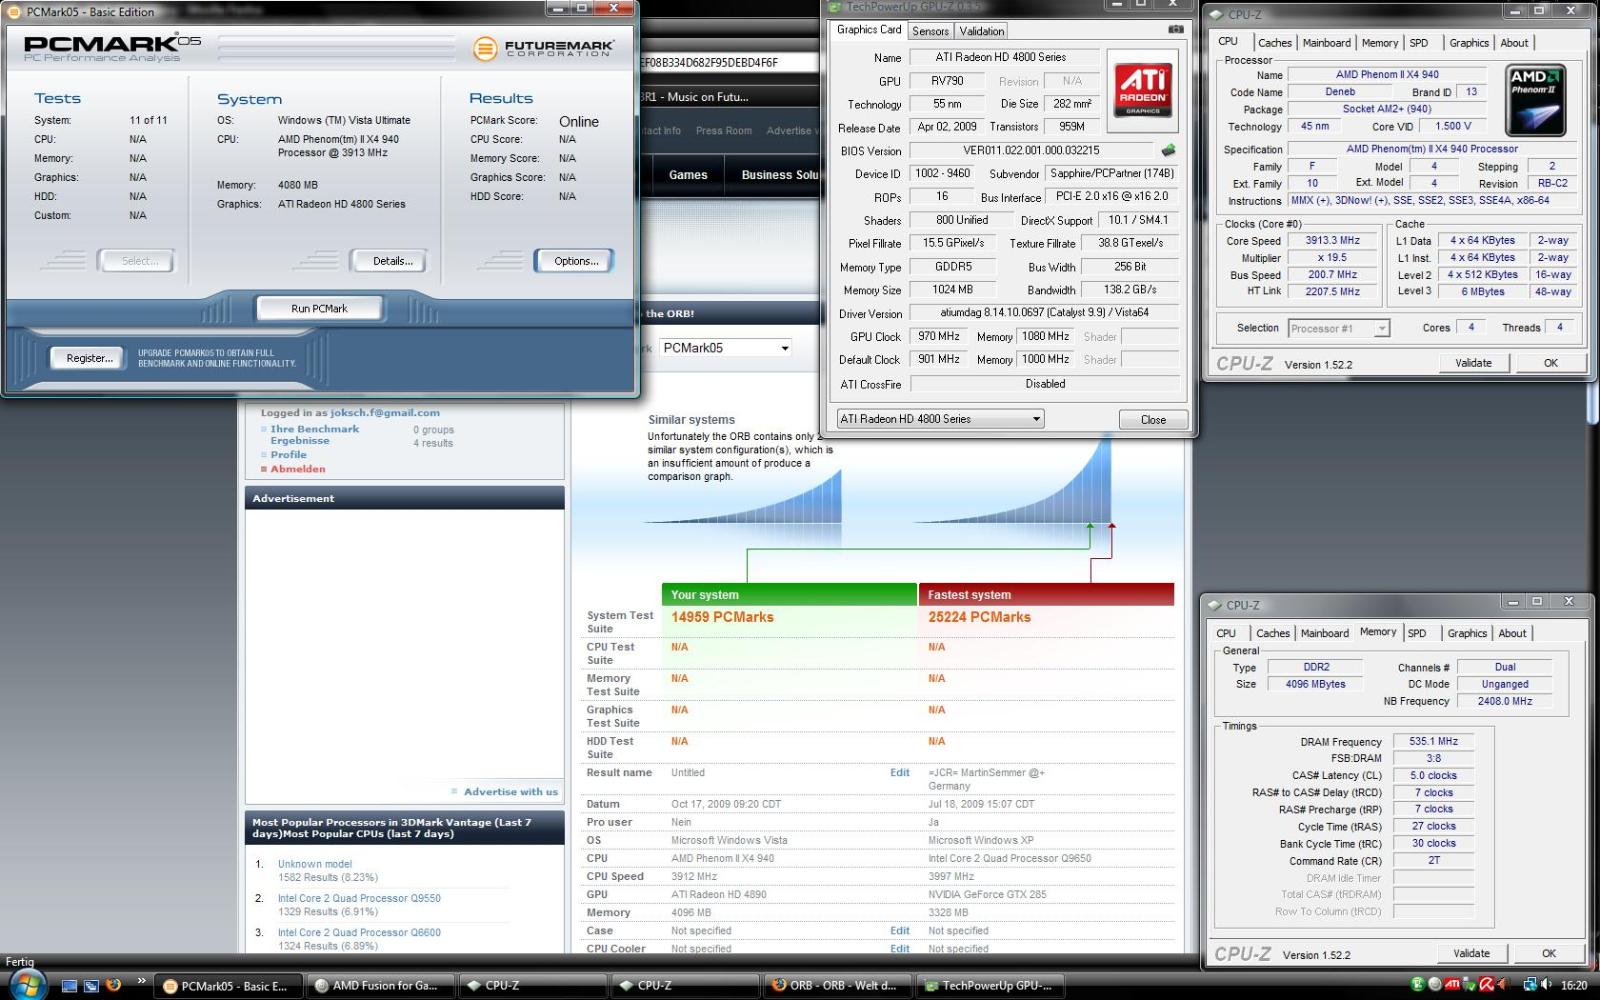The image size is (1600, 1000).
Task: Click the network icon in the system tray
Action: [x=1529, y=985]
